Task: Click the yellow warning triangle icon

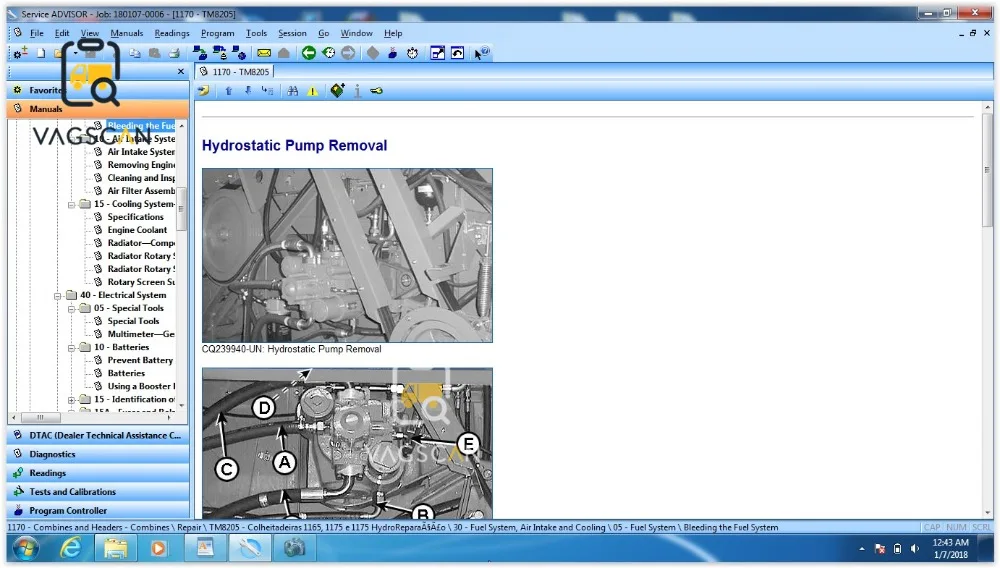Action: pyautogui.click(x=312, y=91)
